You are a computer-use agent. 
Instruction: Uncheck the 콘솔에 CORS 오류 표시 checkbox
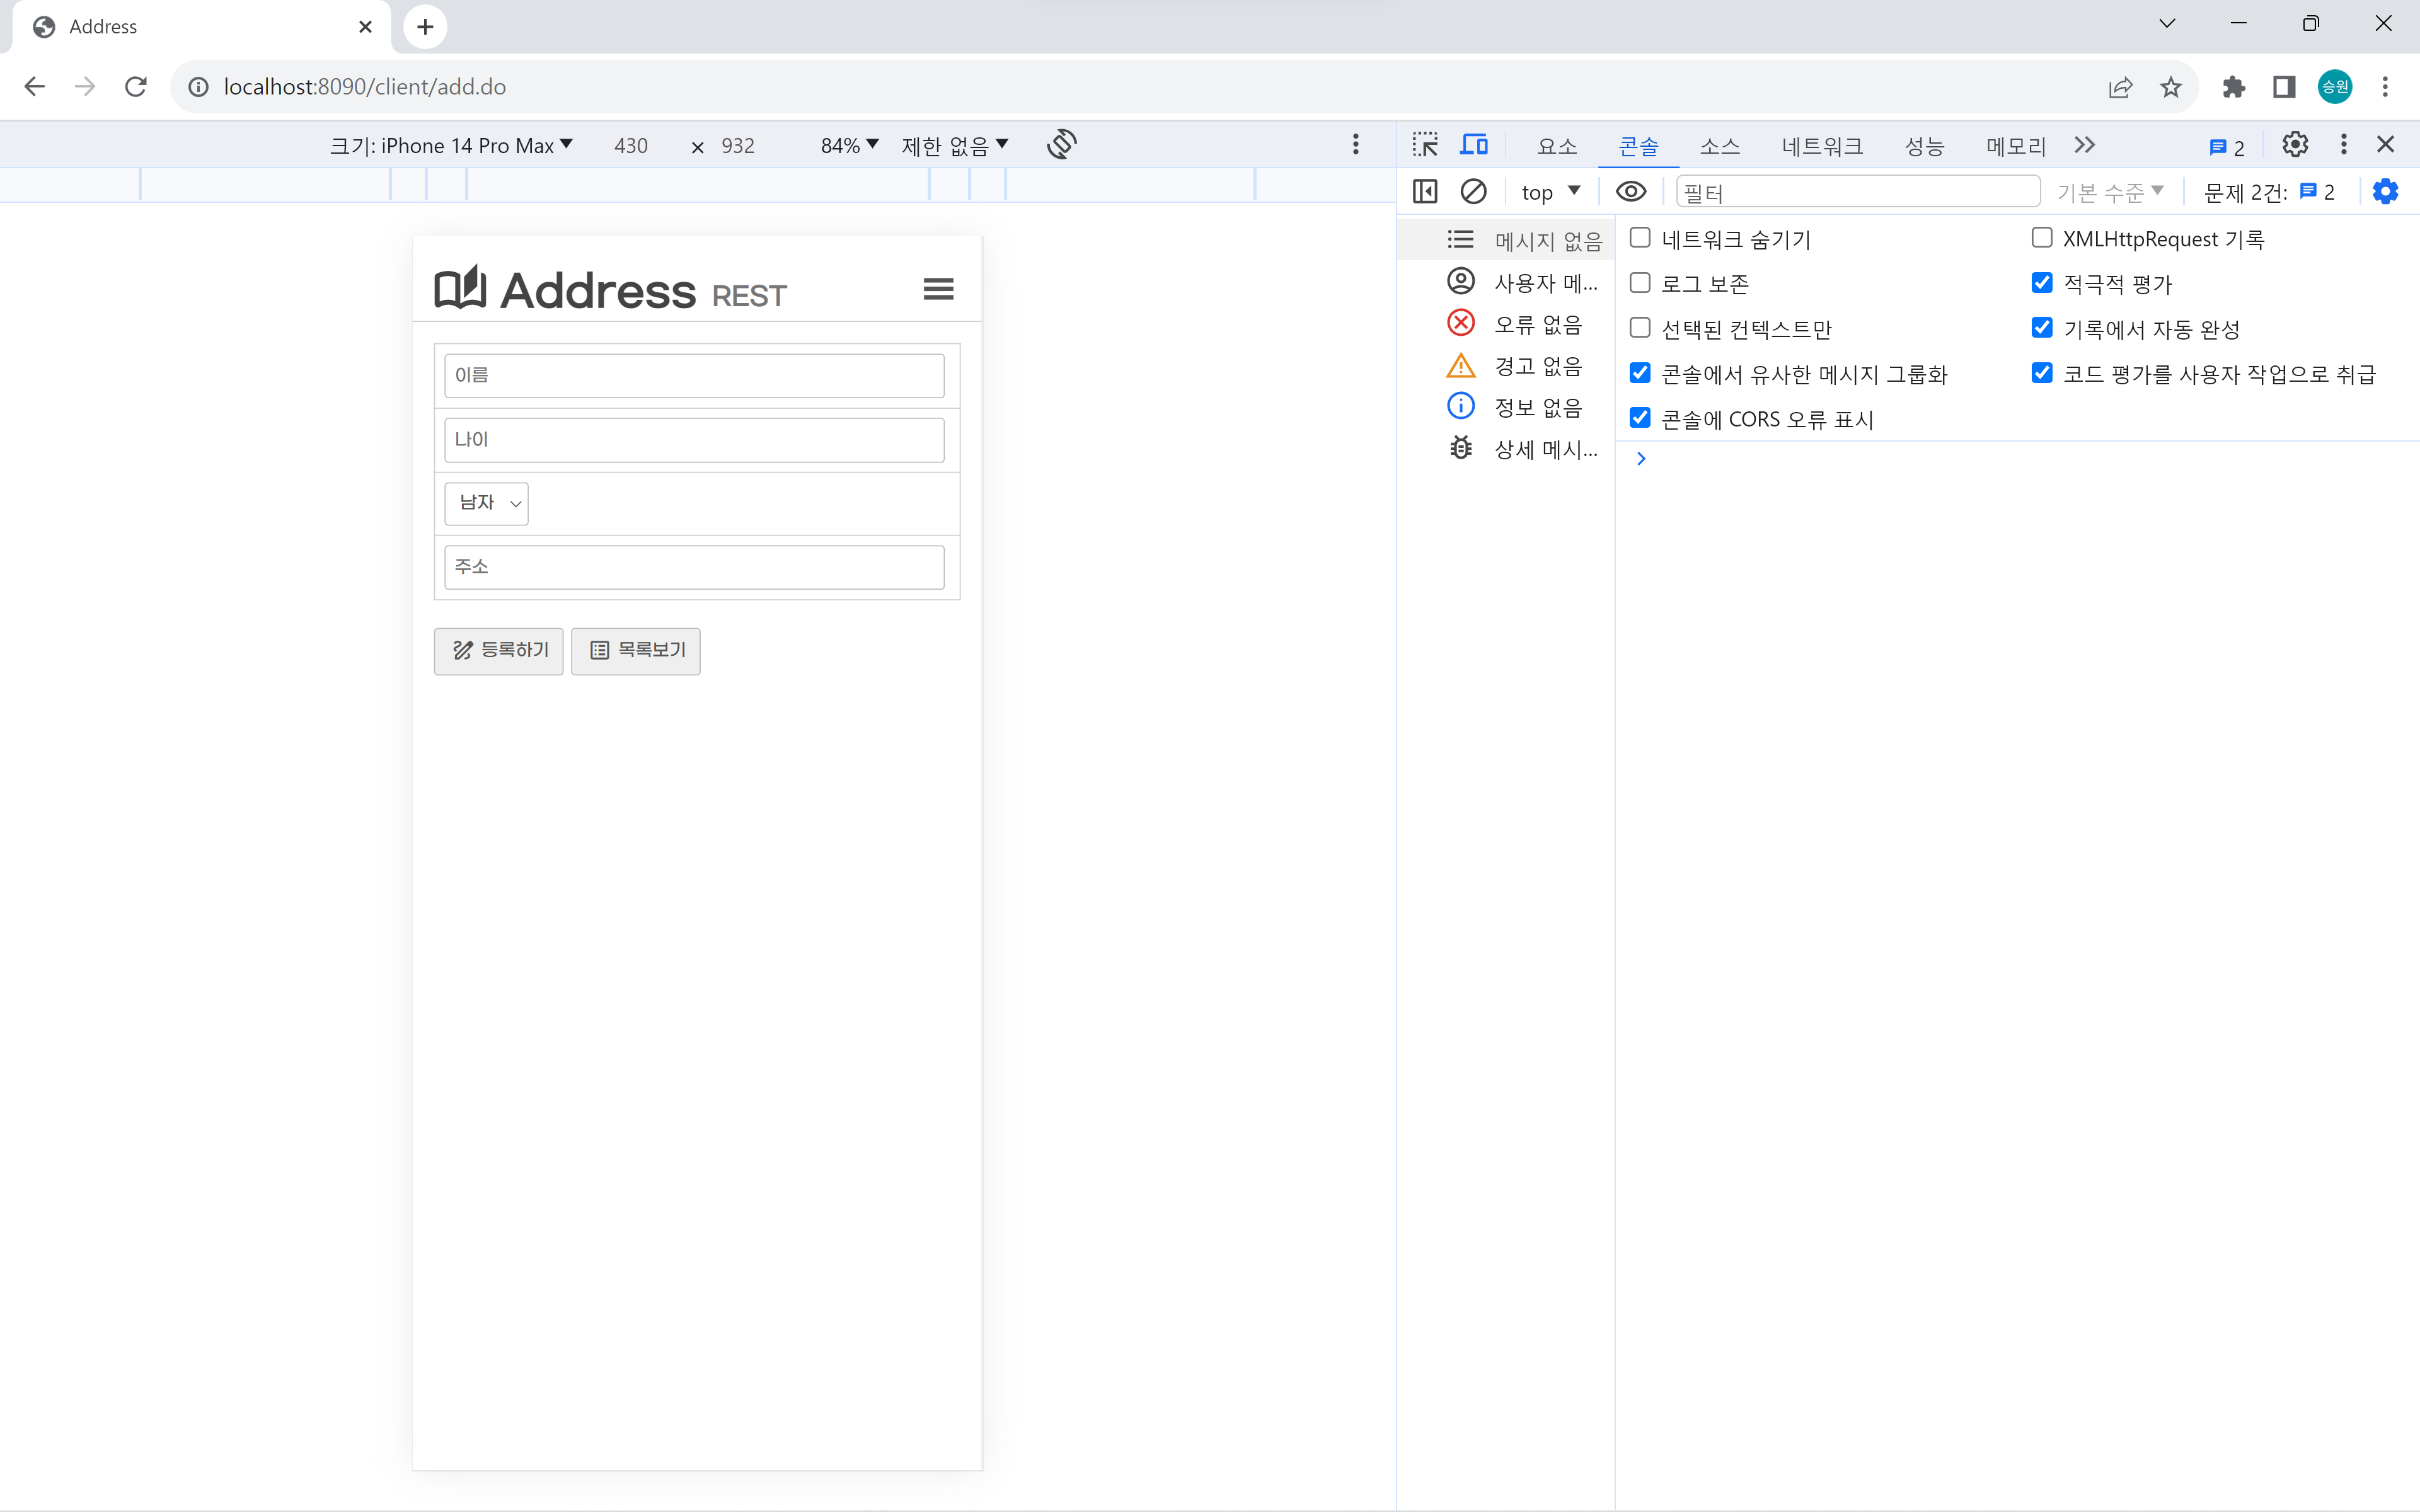tap(1640, 418)
